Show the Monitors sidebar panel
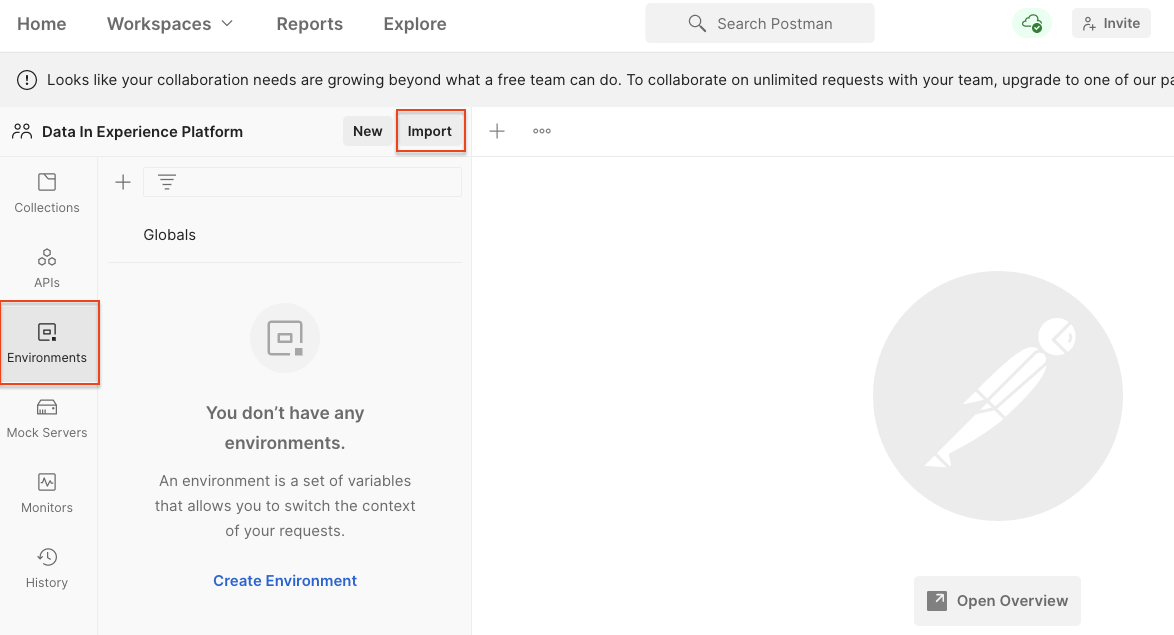 [x=47, y=493]
